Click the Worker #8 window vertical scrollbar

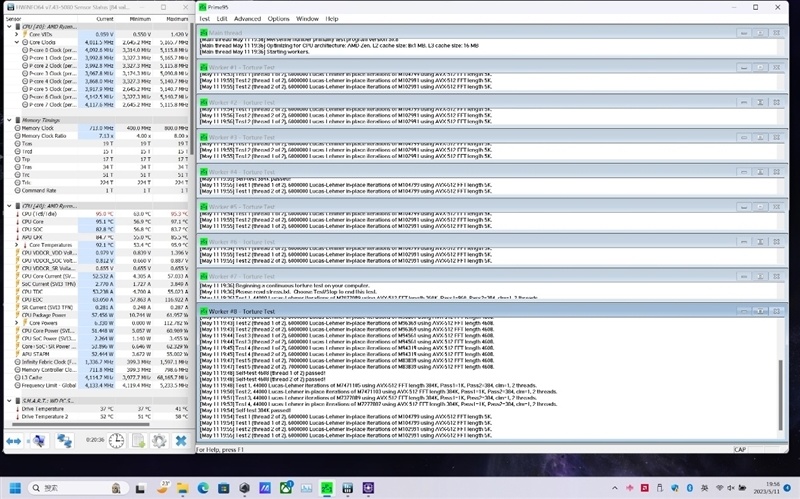tap(780, 395)
